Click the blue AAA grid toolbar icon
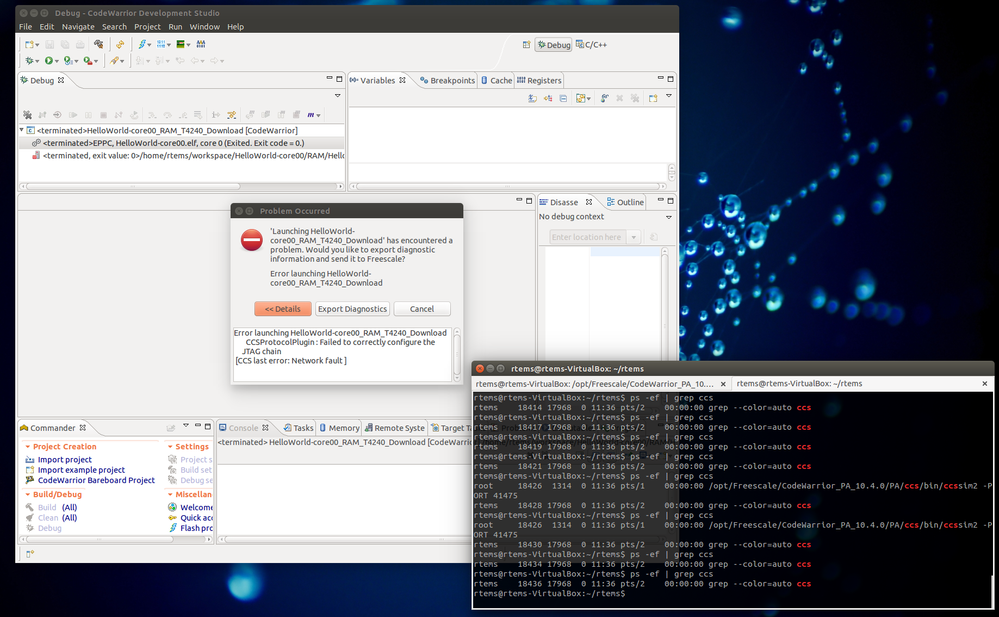999x617 pixels. click(x=201, y=45)
